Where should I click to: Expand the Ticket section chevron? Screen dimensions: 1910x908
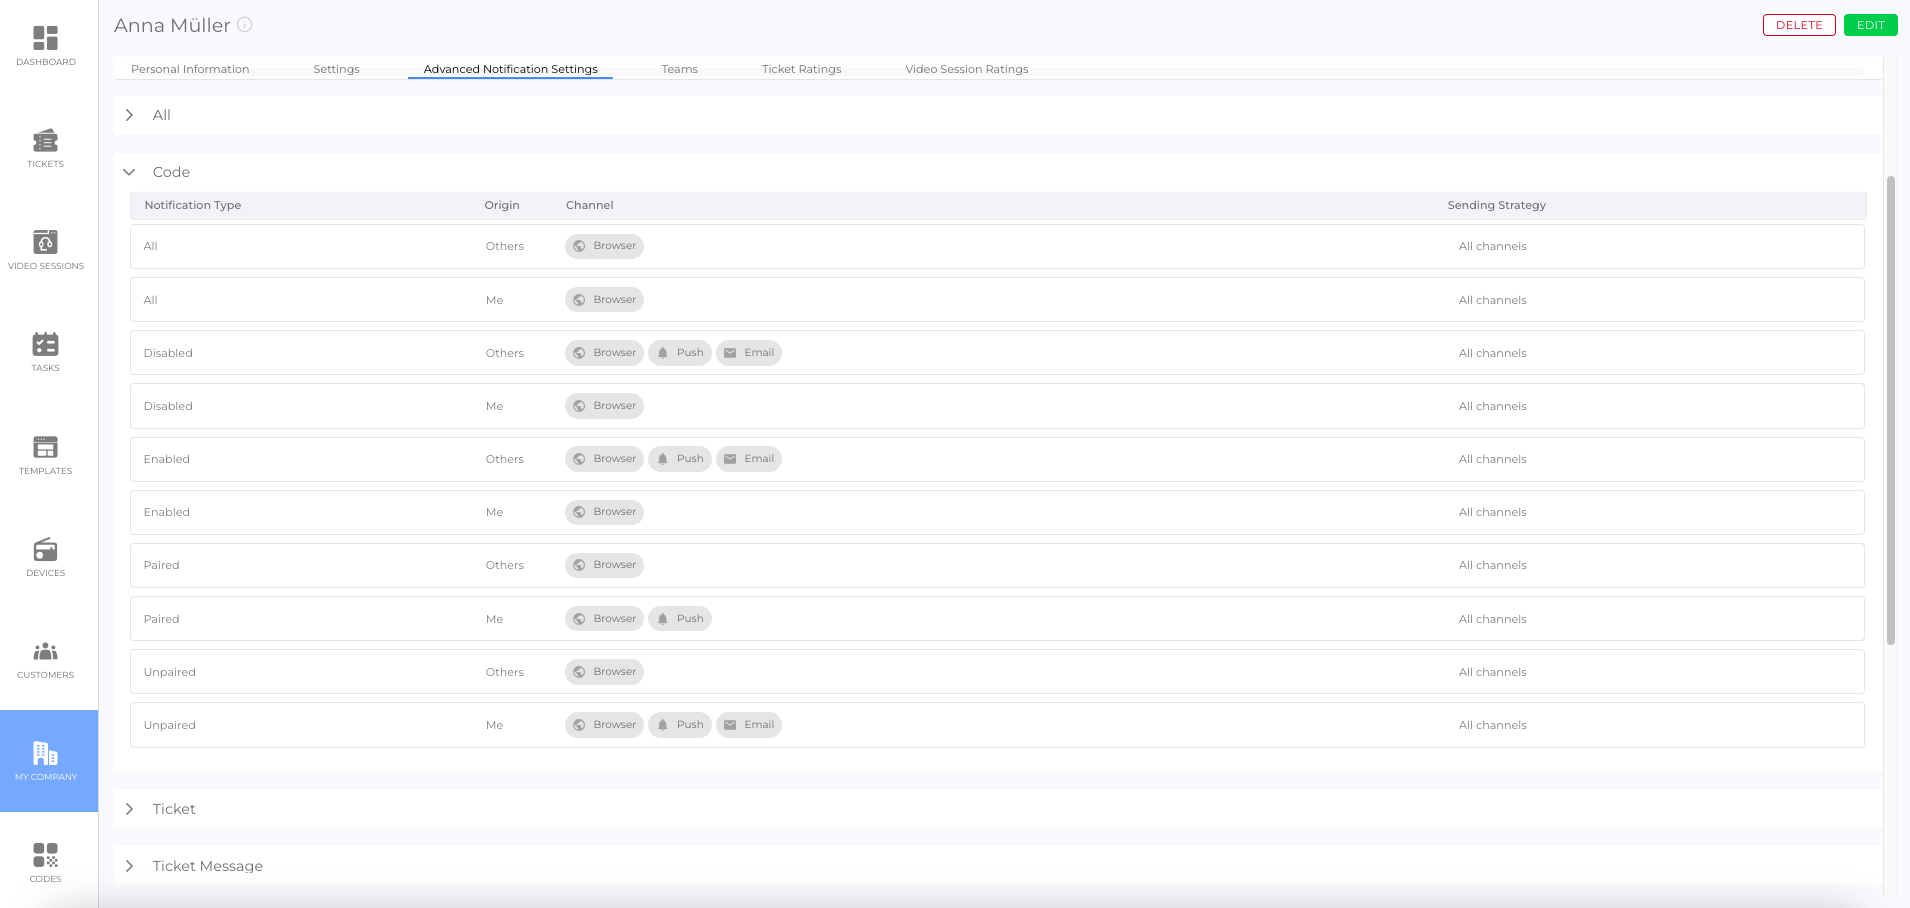(129, 809)
